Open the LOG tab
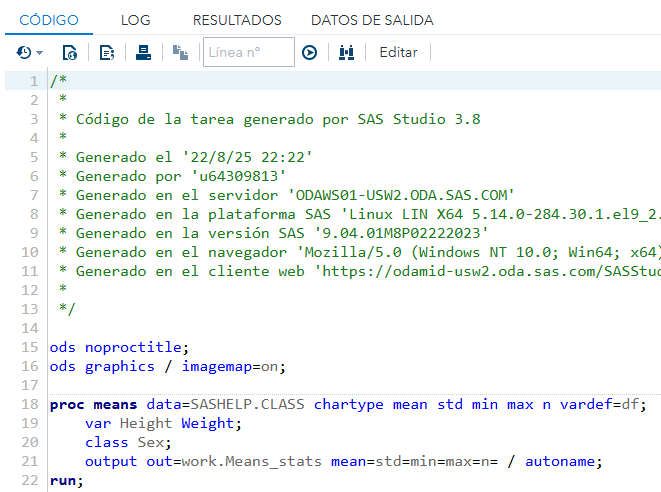 tap(135, 20)
